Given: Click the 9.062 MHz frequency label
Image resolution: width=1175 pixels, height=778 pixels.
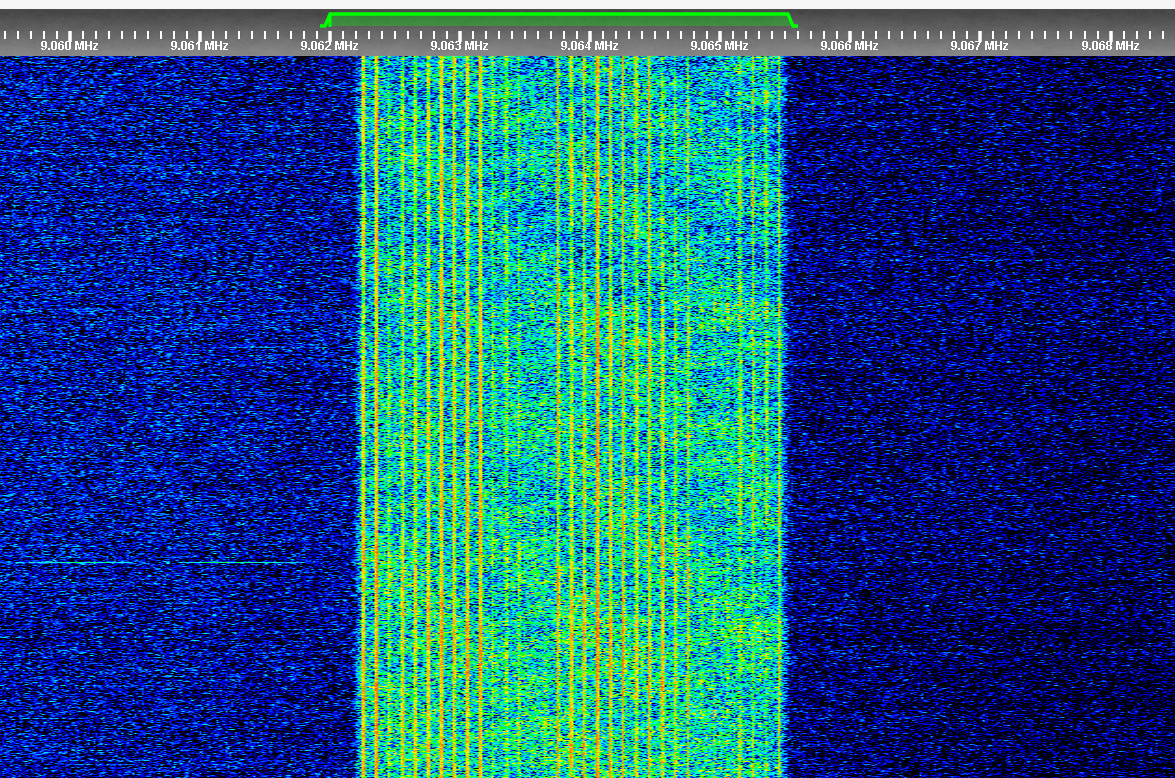Looking at the screenshot, I should coord(329,46).
